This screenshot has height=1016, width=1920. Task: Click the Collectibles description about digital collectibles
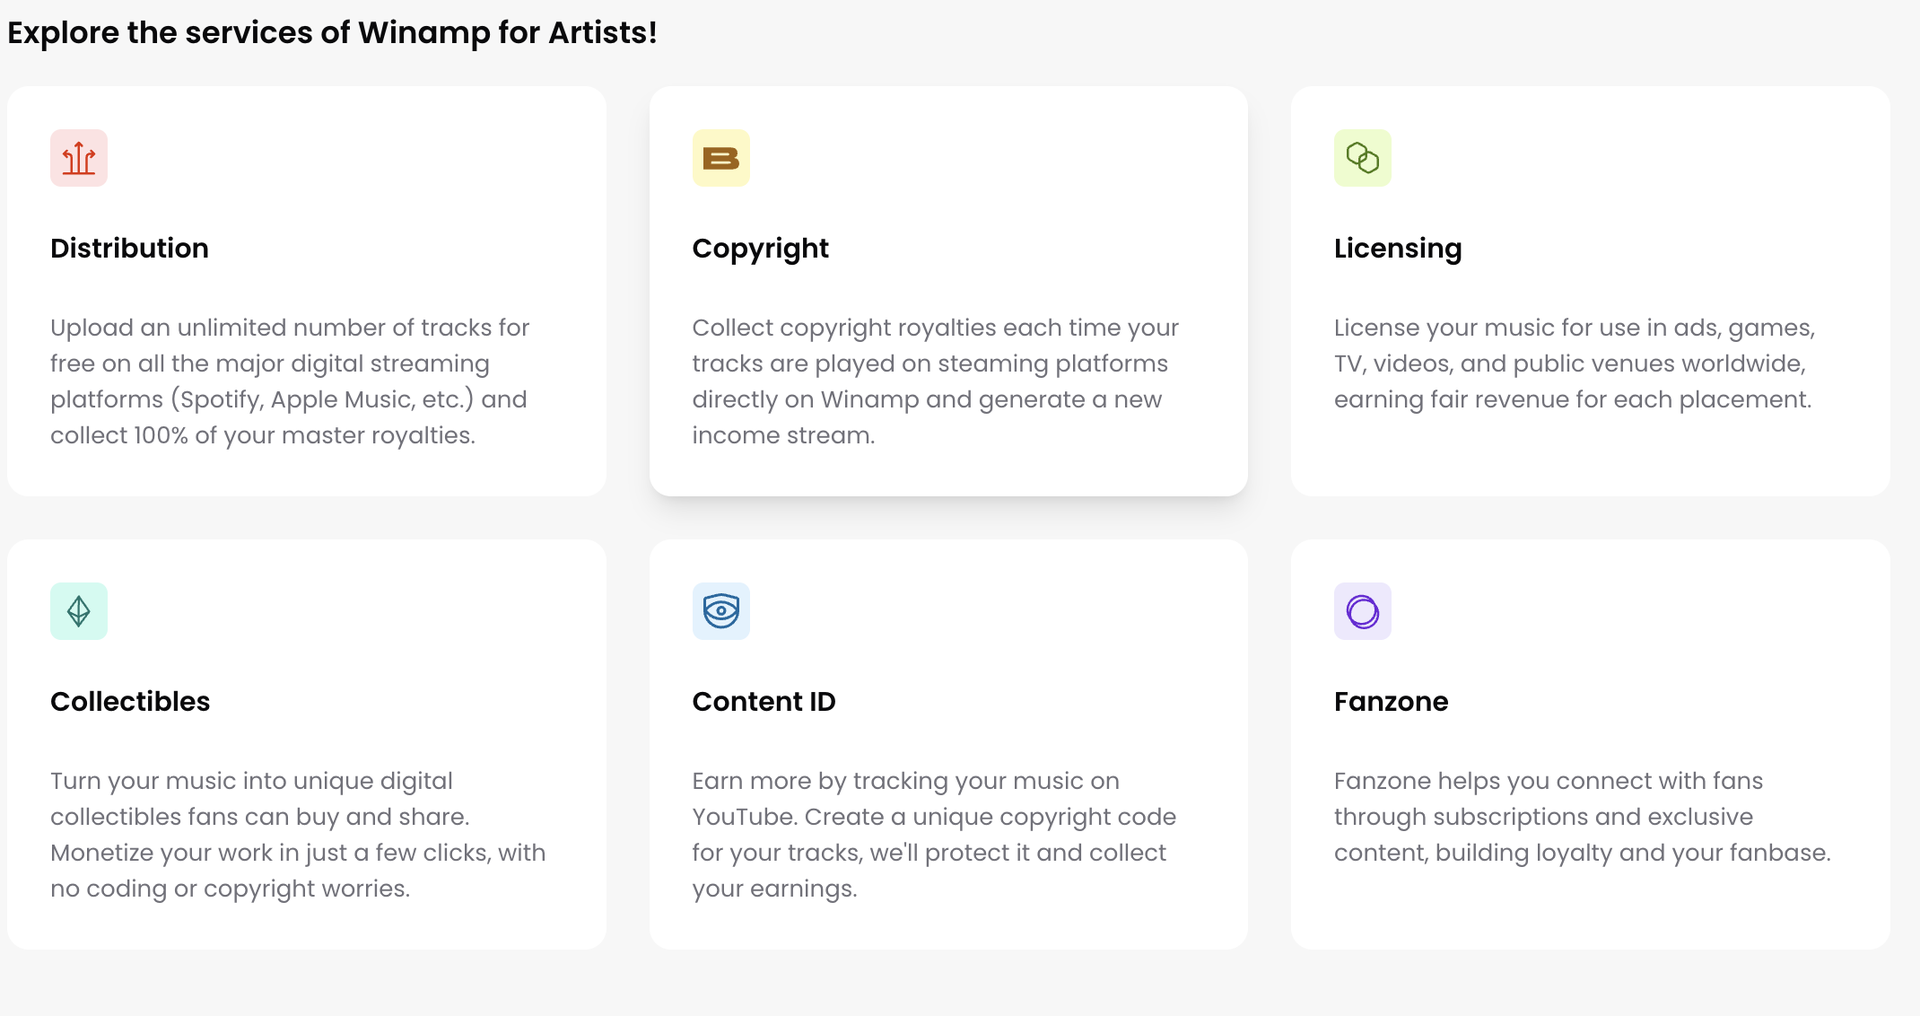pyautogui.click(x=298, y=835)
